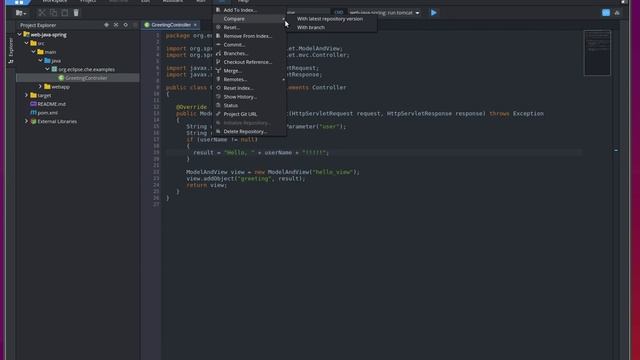Screen dimensions: 640x360
Task: Click the 'return view;' code line
Action: tap(207, 185)
